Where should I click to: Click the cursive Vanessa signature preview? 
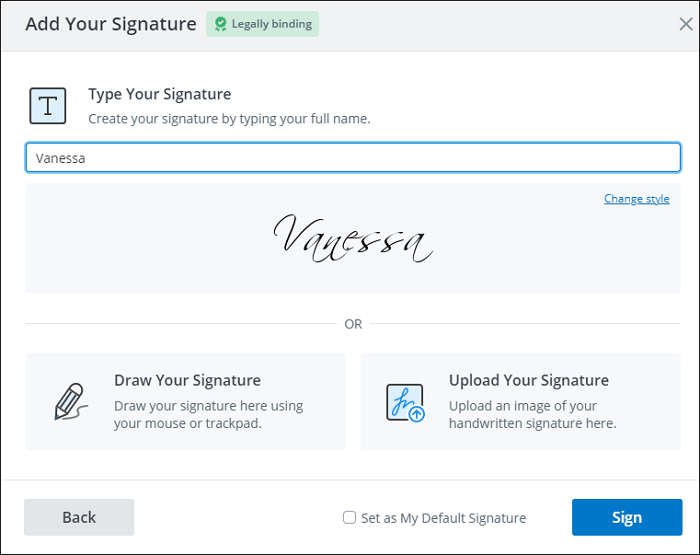352,239
